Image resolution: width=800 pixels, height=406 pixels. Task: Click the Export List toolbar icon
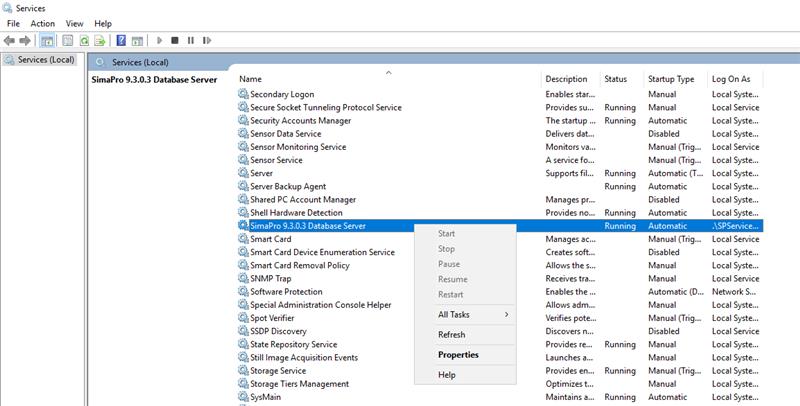(x=100, y=40)
